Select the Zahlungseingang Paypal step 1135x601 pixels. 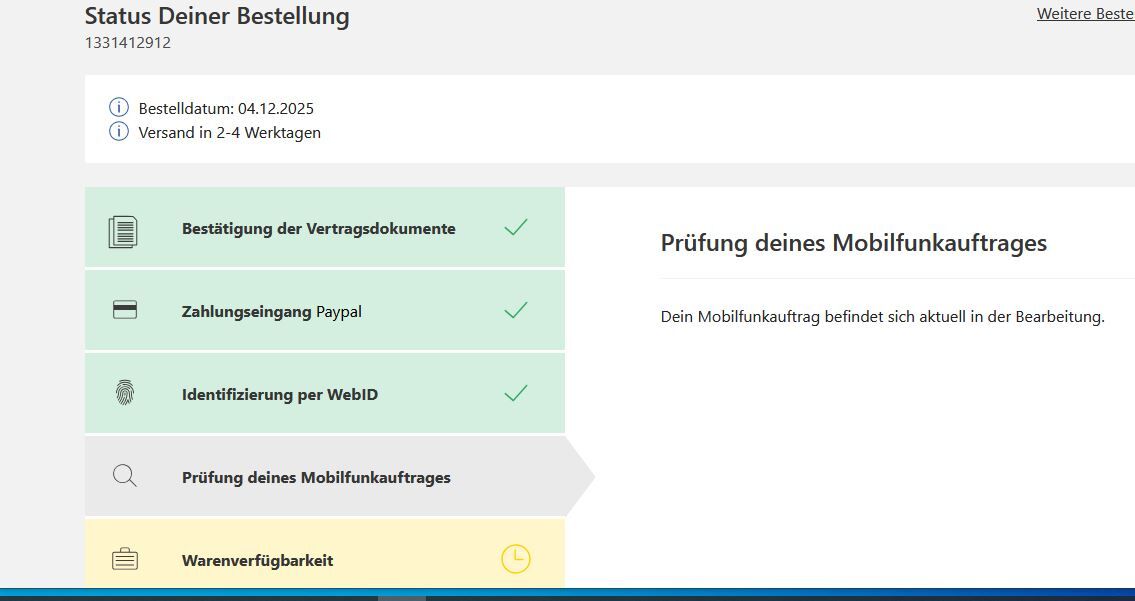coord(272,312)
